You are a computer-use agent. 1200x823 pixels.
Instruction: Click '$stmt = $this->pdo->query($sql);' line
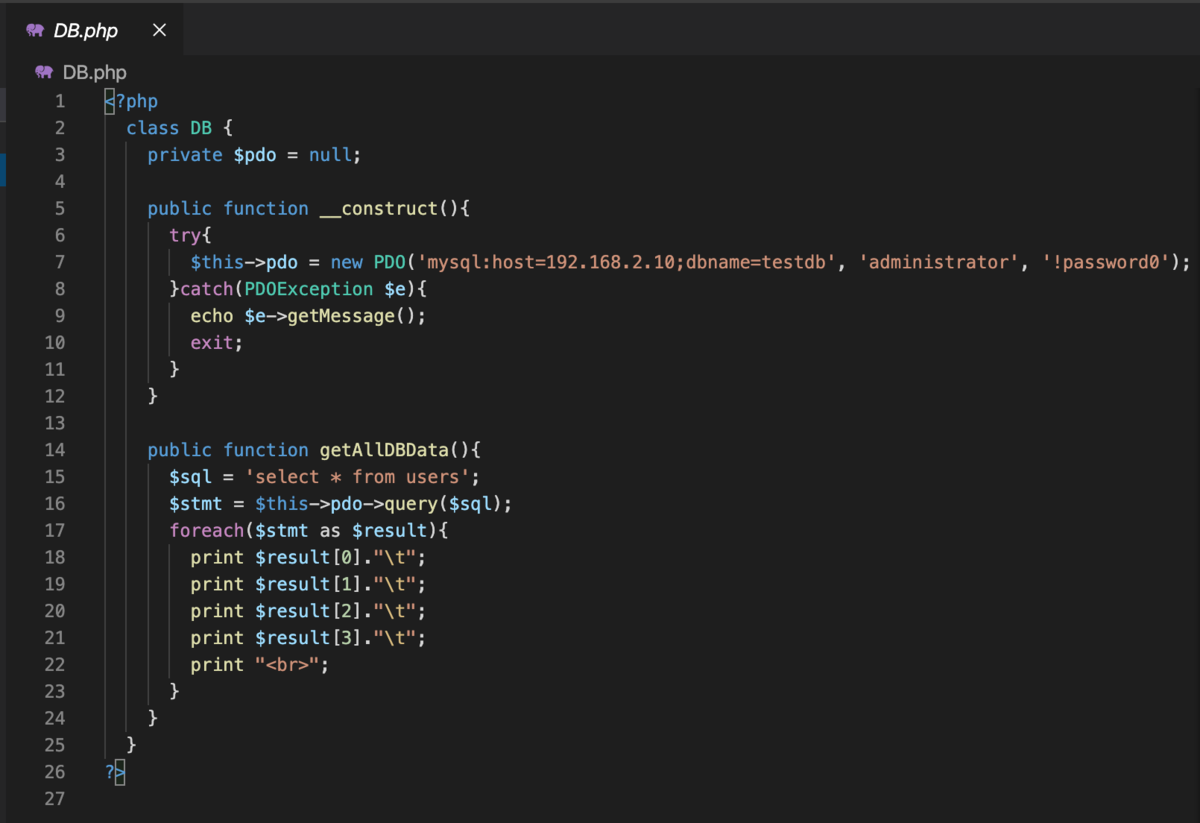click(341, 503)
